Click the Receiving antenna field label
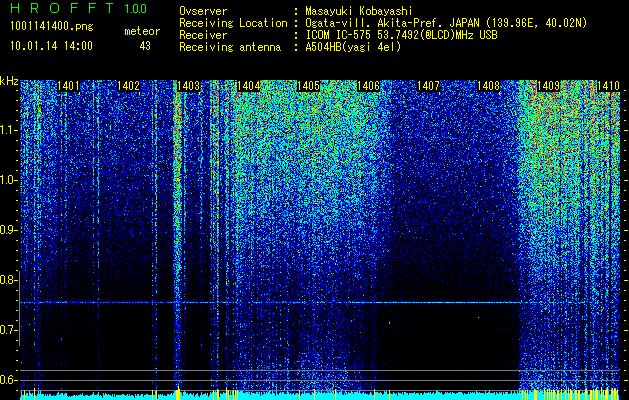Viewport: 629px width, 400px height. click(x=230, y=47)
